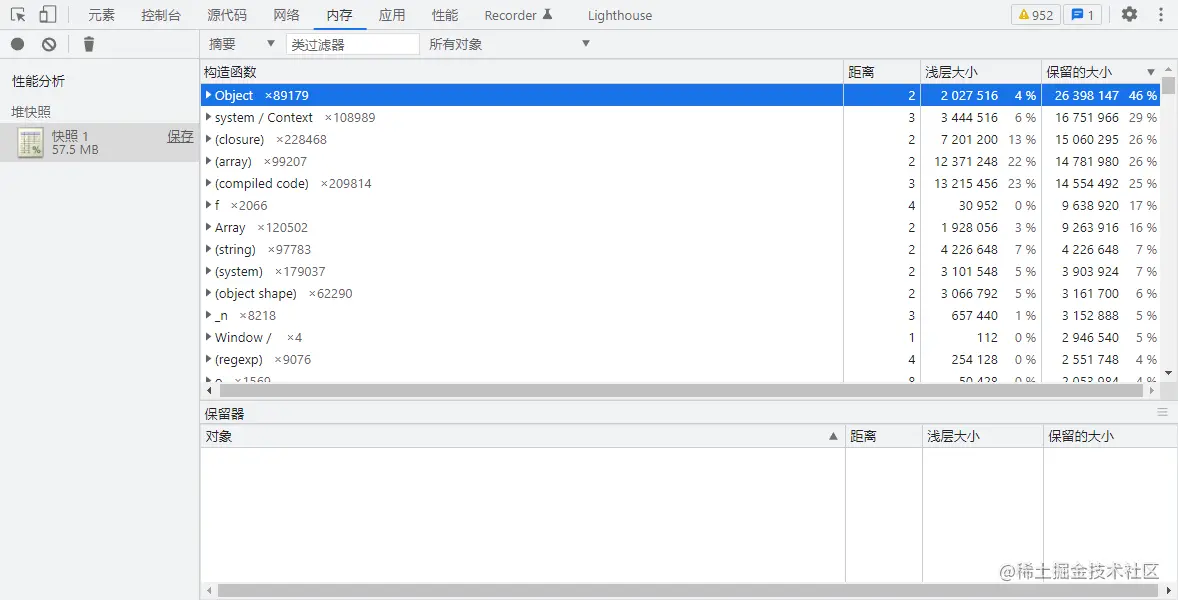Image resolution: width=1178 pixels, height=600 pixels.
Task: Start a heap snapshot with the record button
Action: [17, 44]
